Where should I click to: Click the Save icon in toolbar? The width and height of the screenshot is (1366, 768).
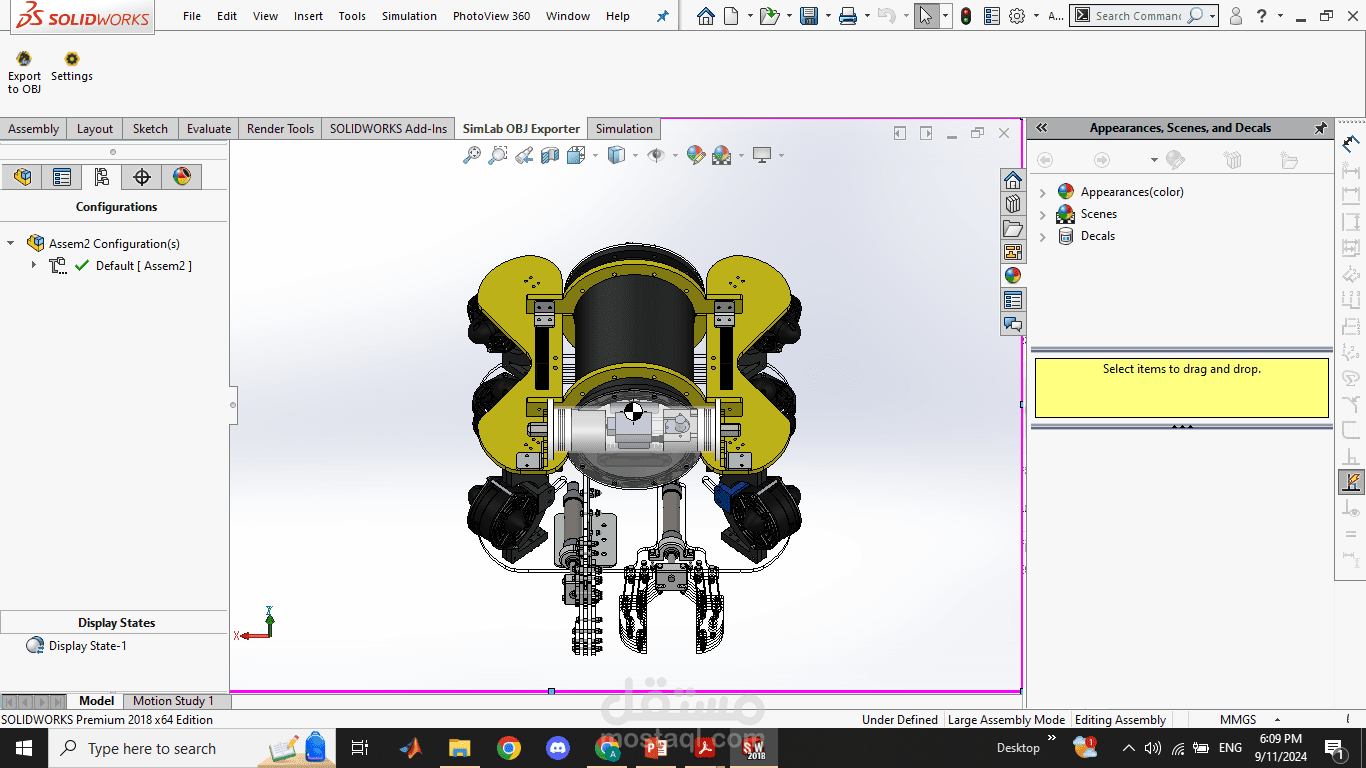pyautogui.click(x=808, y=16)
